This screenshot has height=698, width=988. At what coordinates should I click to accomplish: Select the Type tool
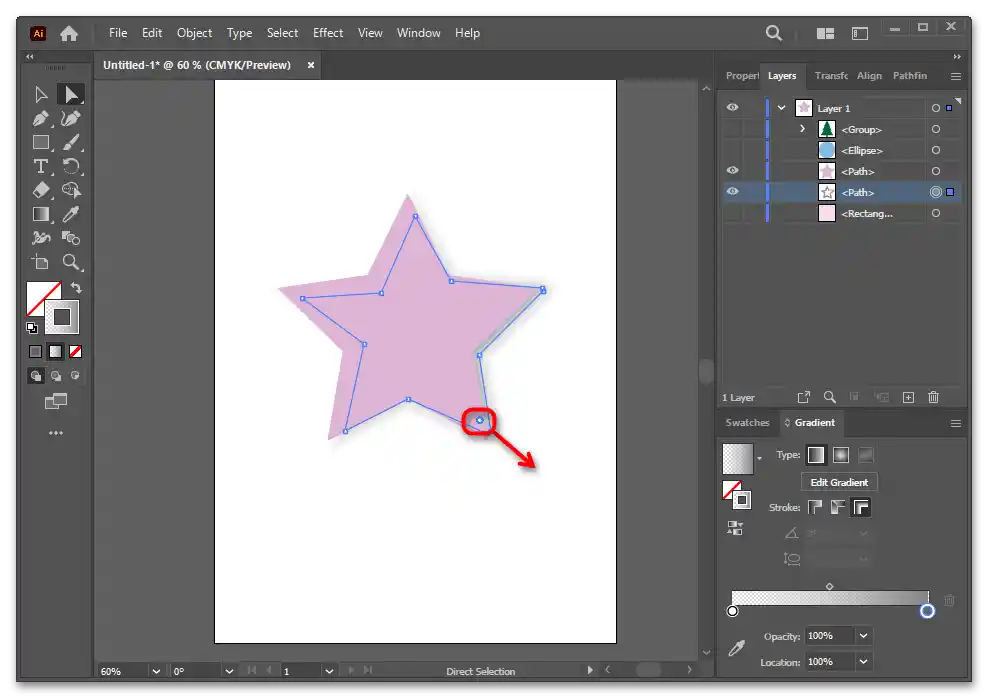click(x=41, y=166)
